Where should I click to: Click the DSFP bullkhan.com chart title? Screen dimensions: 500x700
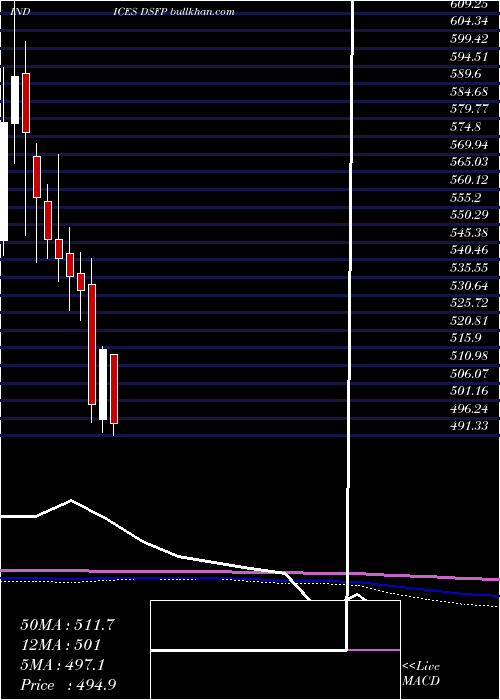pos(188,12)
